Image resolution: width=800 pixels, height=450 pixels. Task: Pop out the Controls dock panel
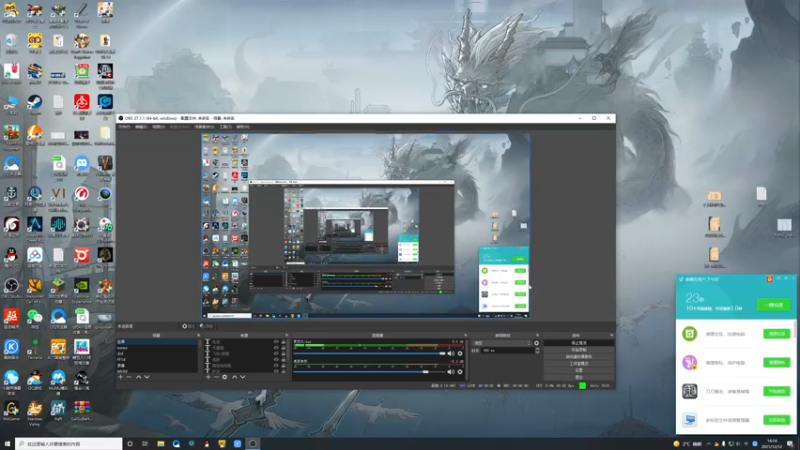click(x=612, y=335)
